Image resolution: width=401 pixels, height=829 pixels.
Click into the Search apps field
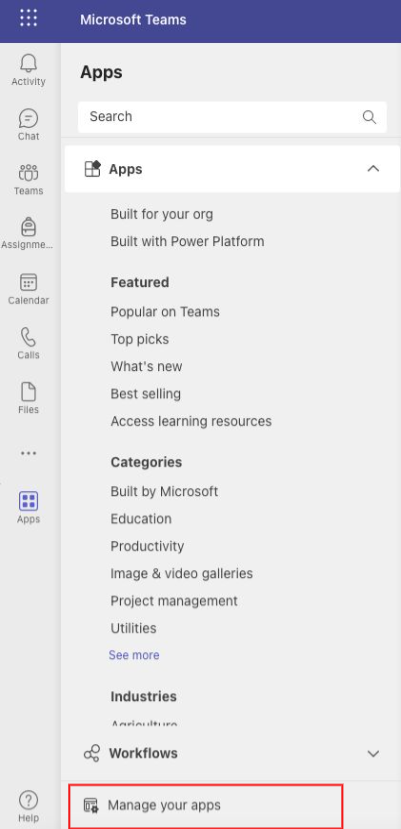(232, 117)
